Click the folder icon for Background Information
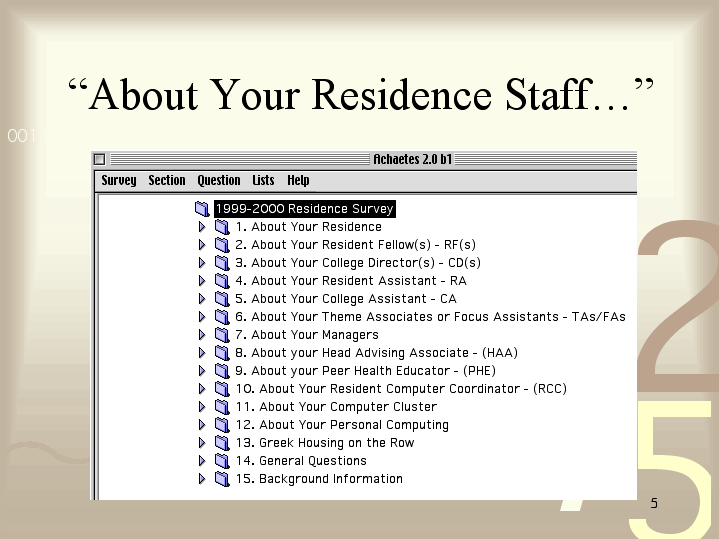 tap(222, 478)
